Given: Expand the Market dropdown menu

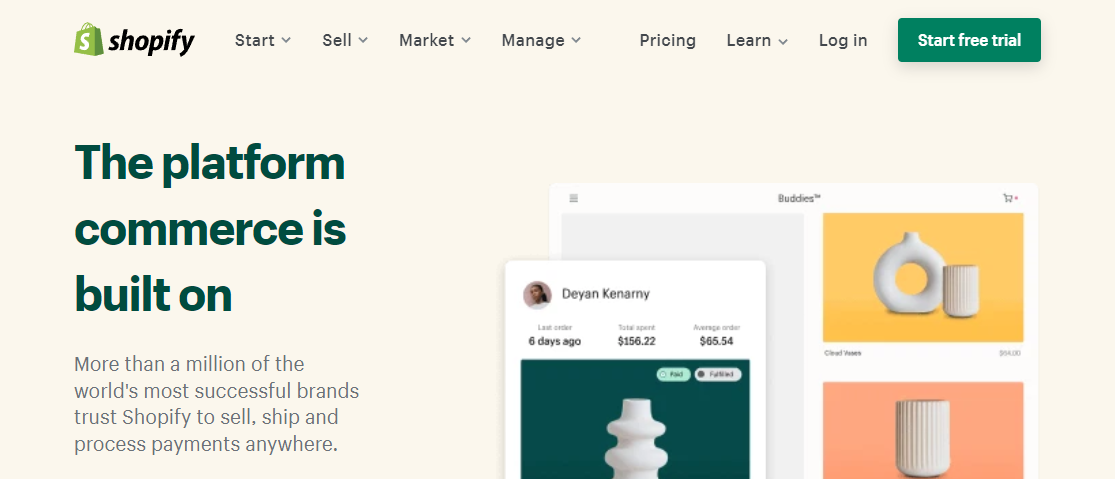Looking at the screenshot, I should coord(435,40).
